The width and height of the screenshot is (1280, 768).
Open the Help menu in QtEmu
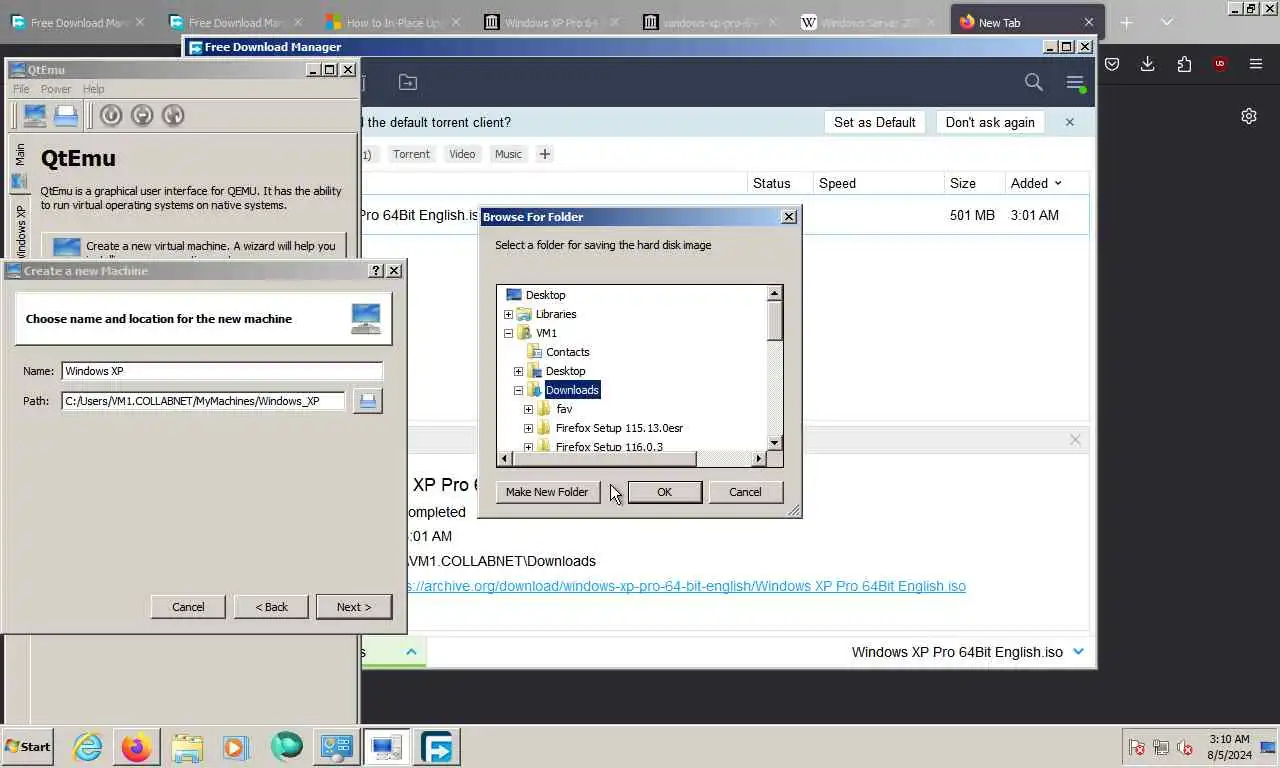(x=93, y=89)
